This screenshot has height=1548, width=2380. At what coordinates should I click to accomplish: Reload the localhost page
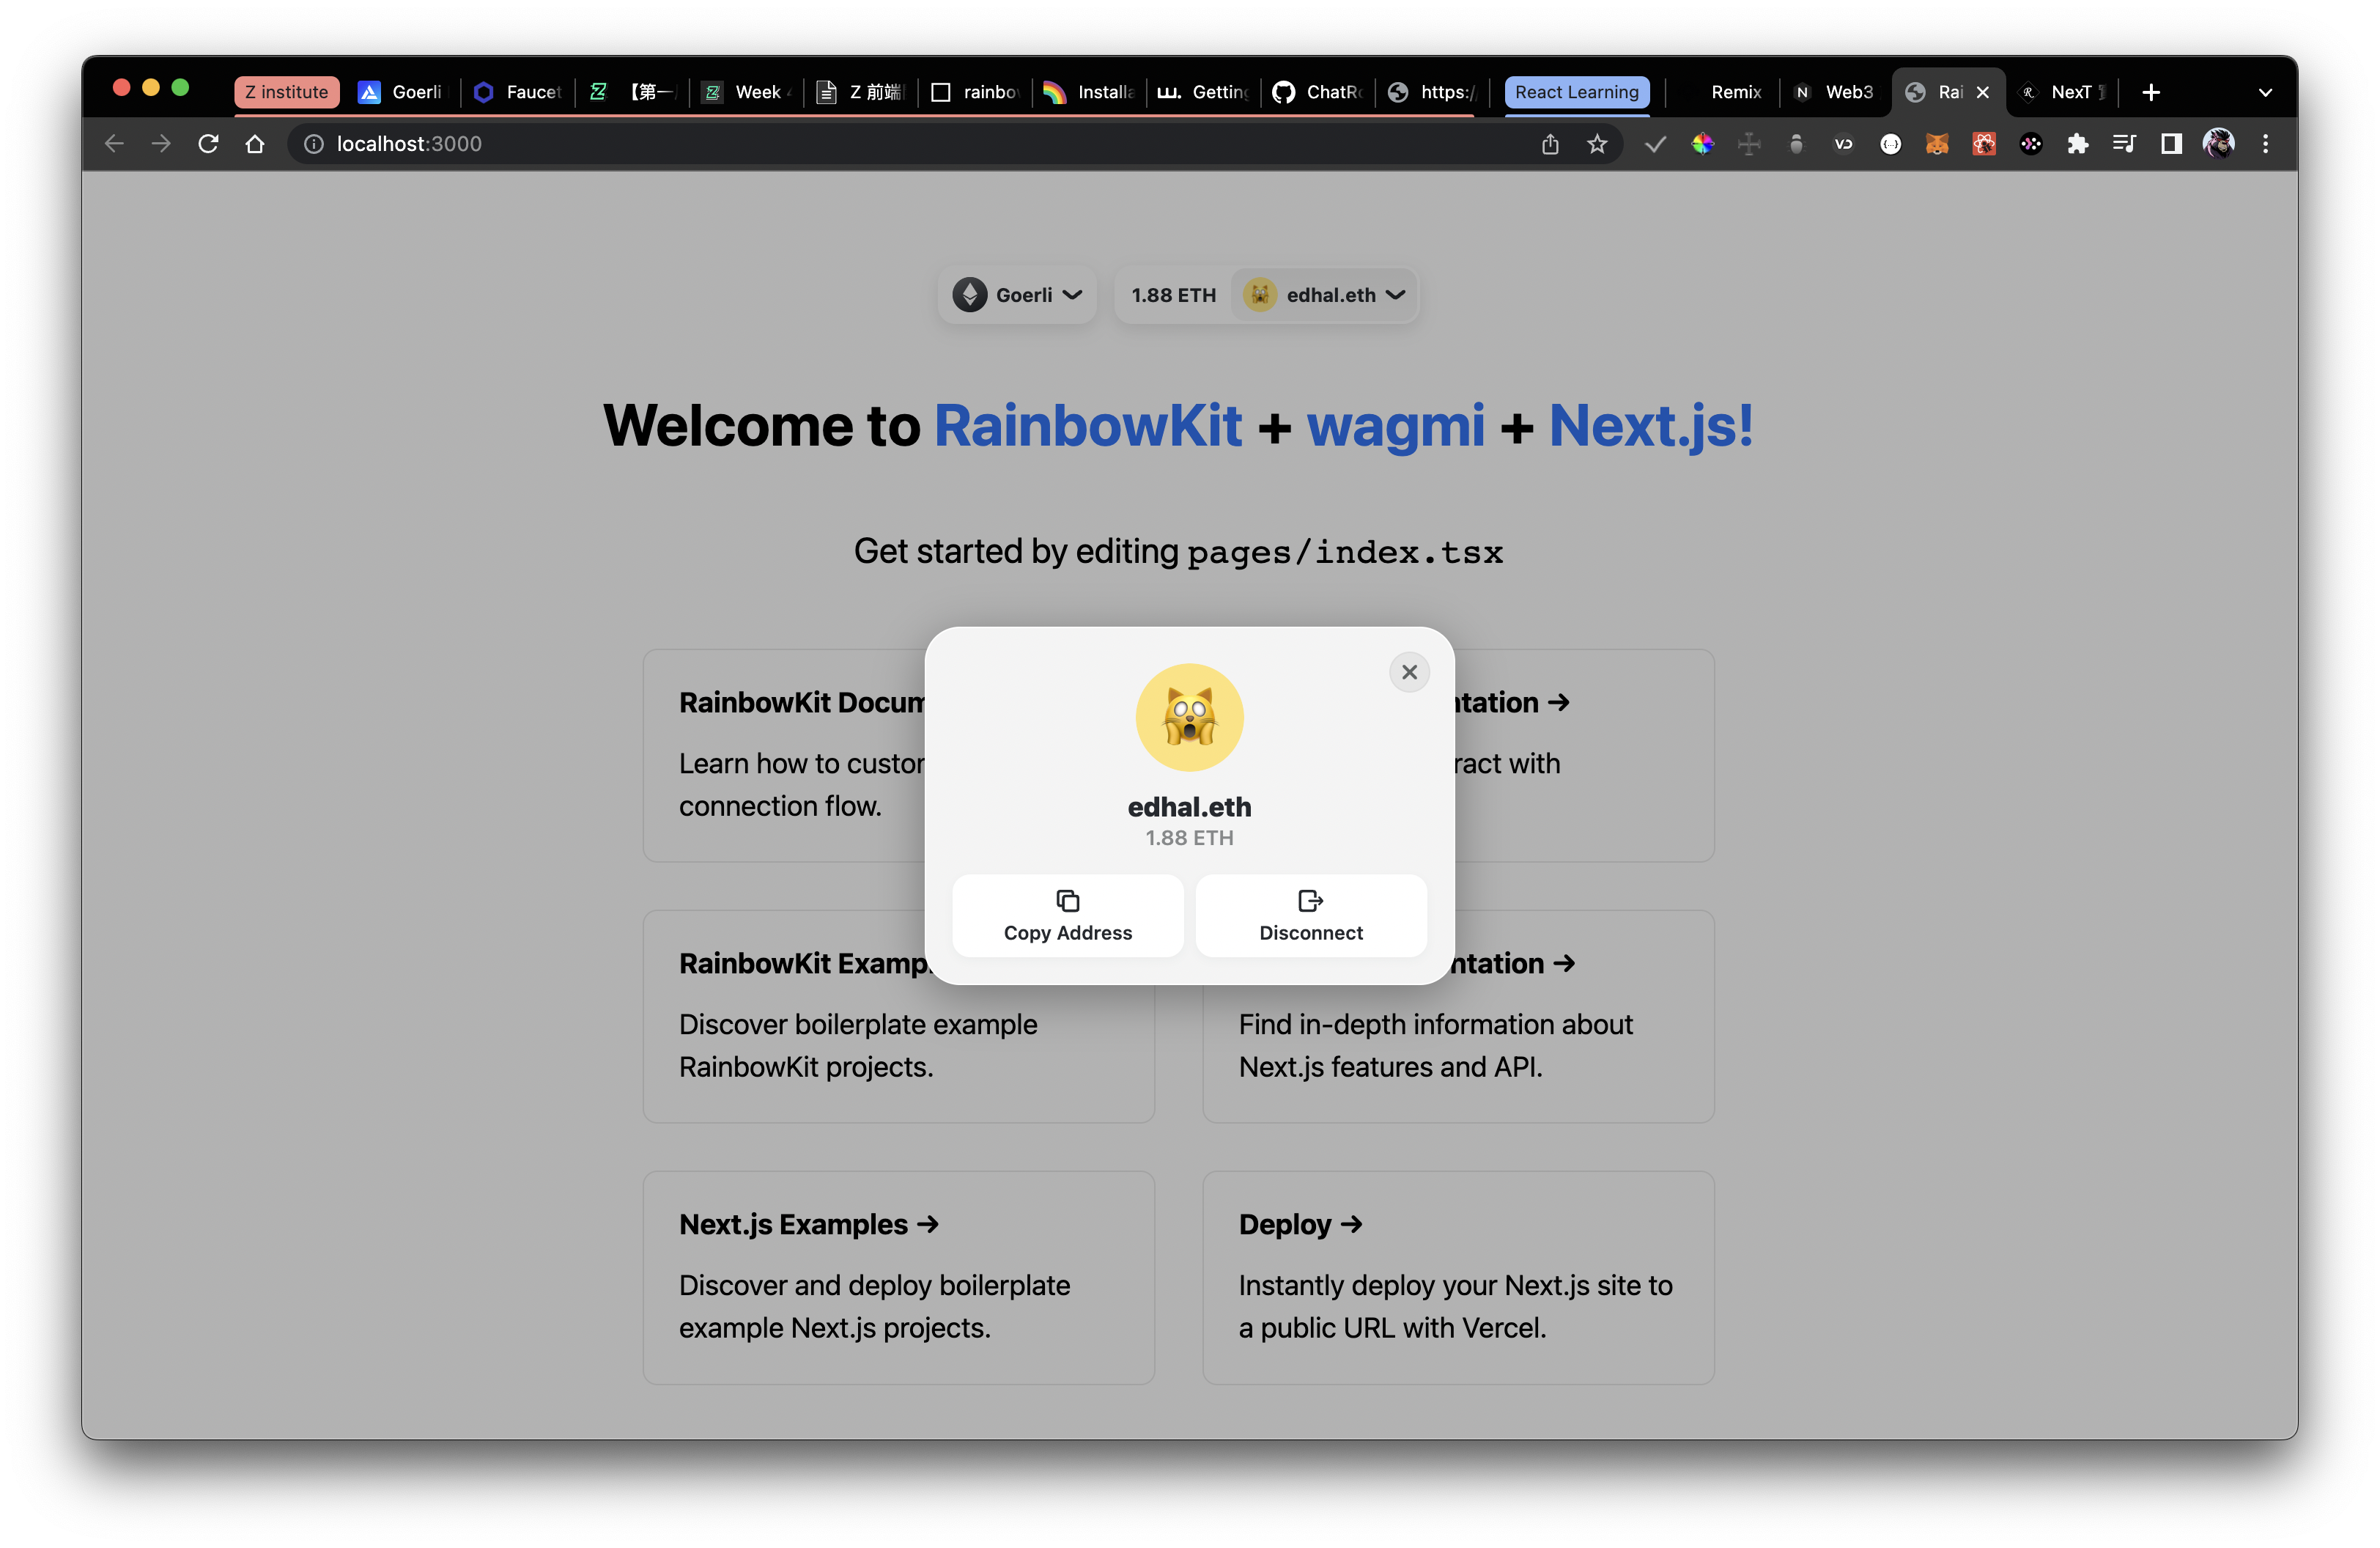tap(208, 144)
